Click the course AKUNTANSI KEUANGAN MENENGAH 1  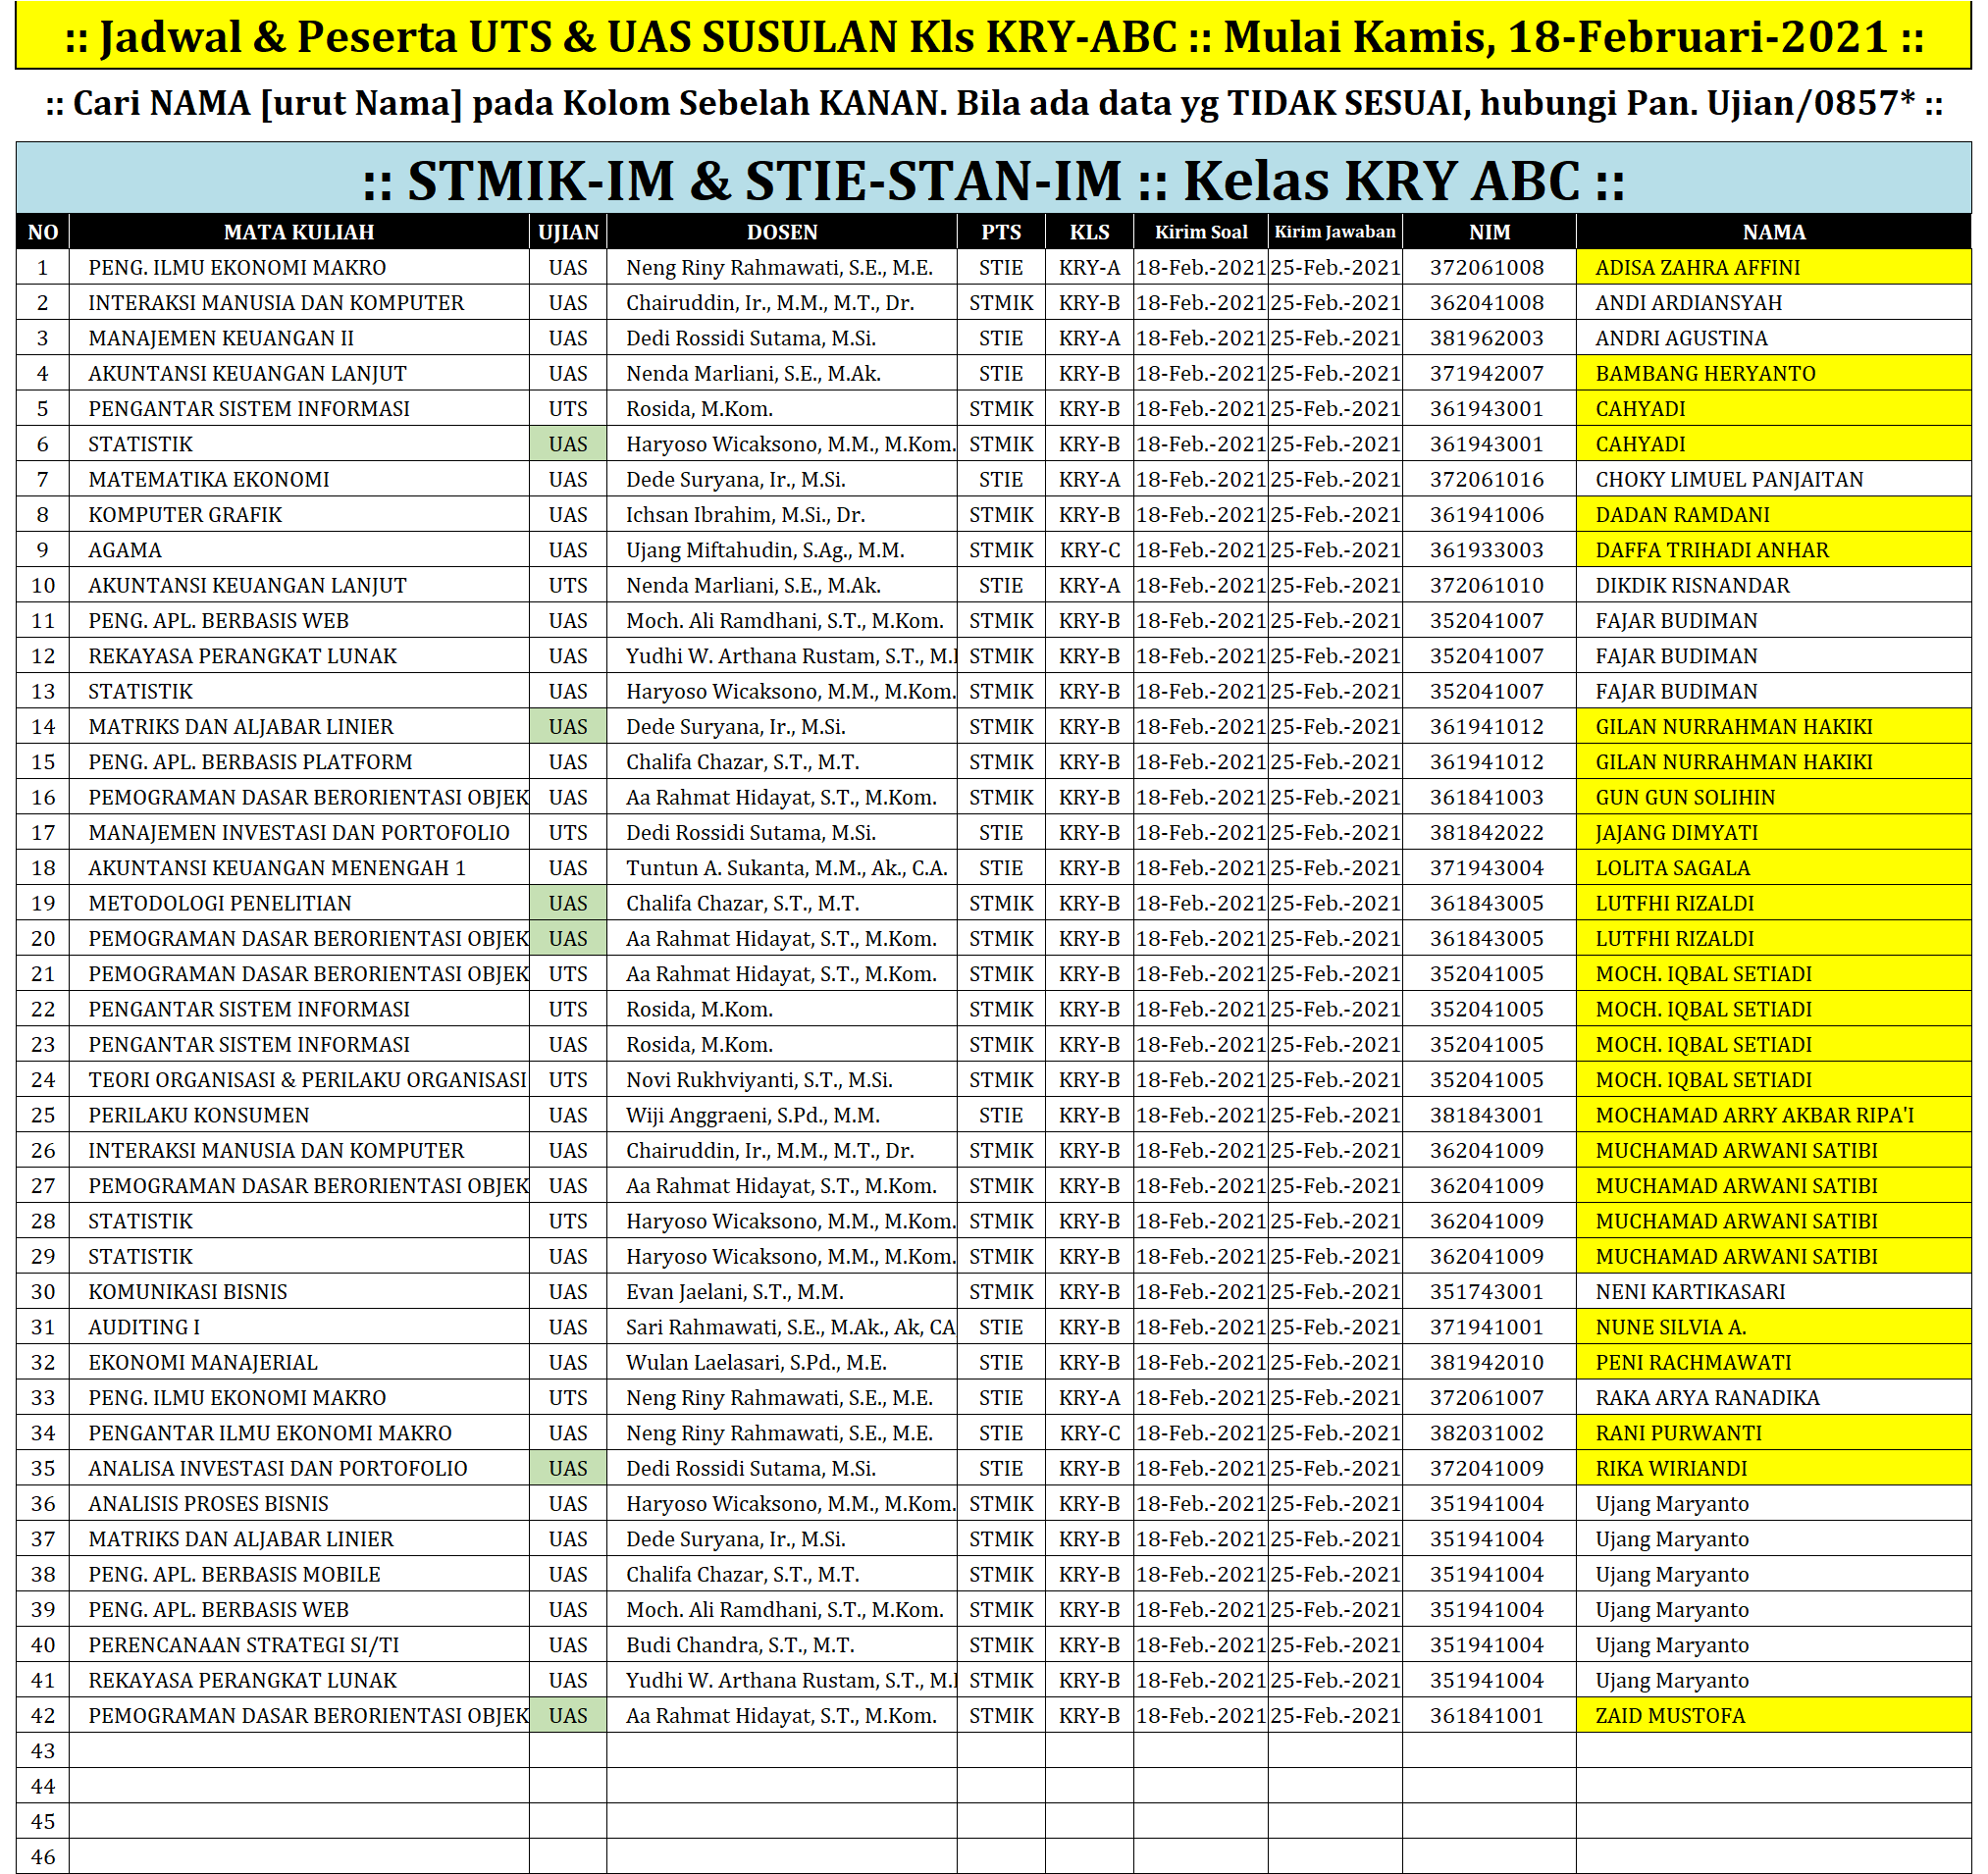coord(277,868)
